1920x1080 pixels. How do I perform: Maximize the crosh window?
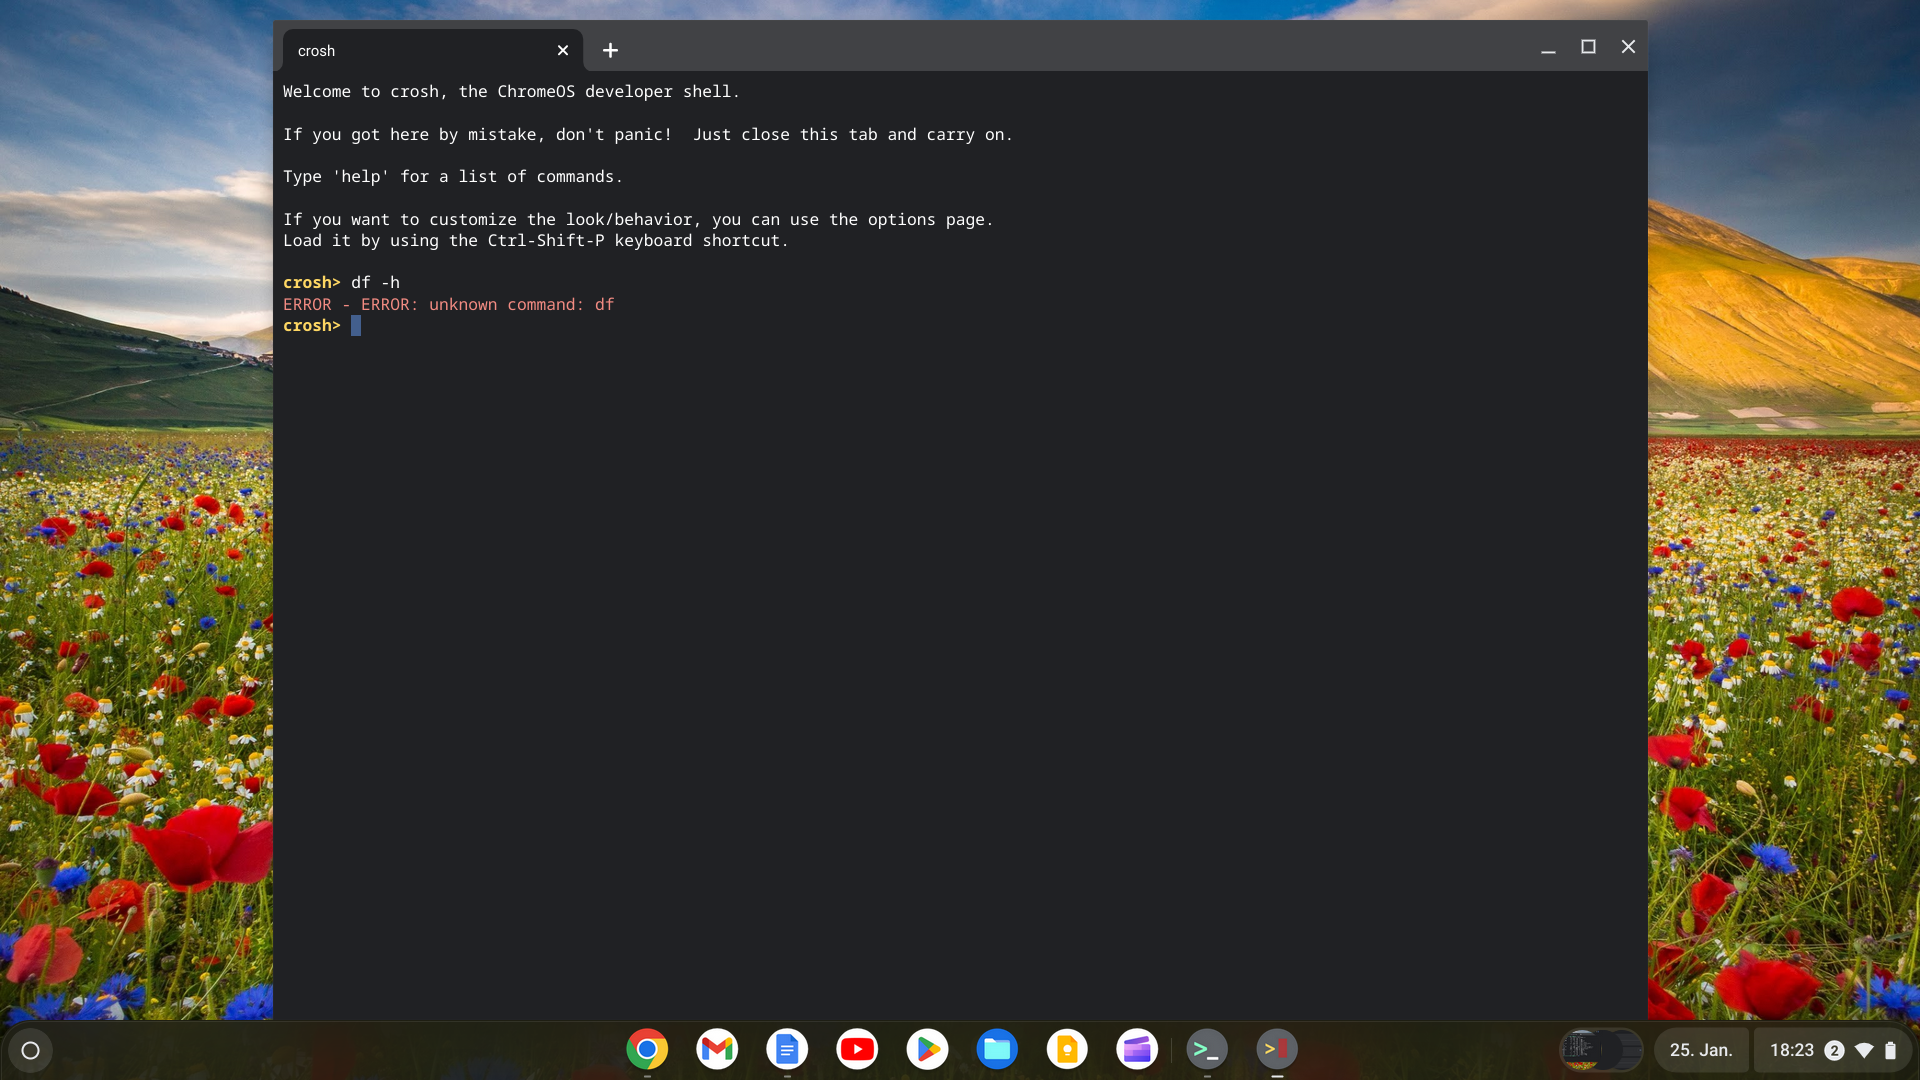point(1588,47)
